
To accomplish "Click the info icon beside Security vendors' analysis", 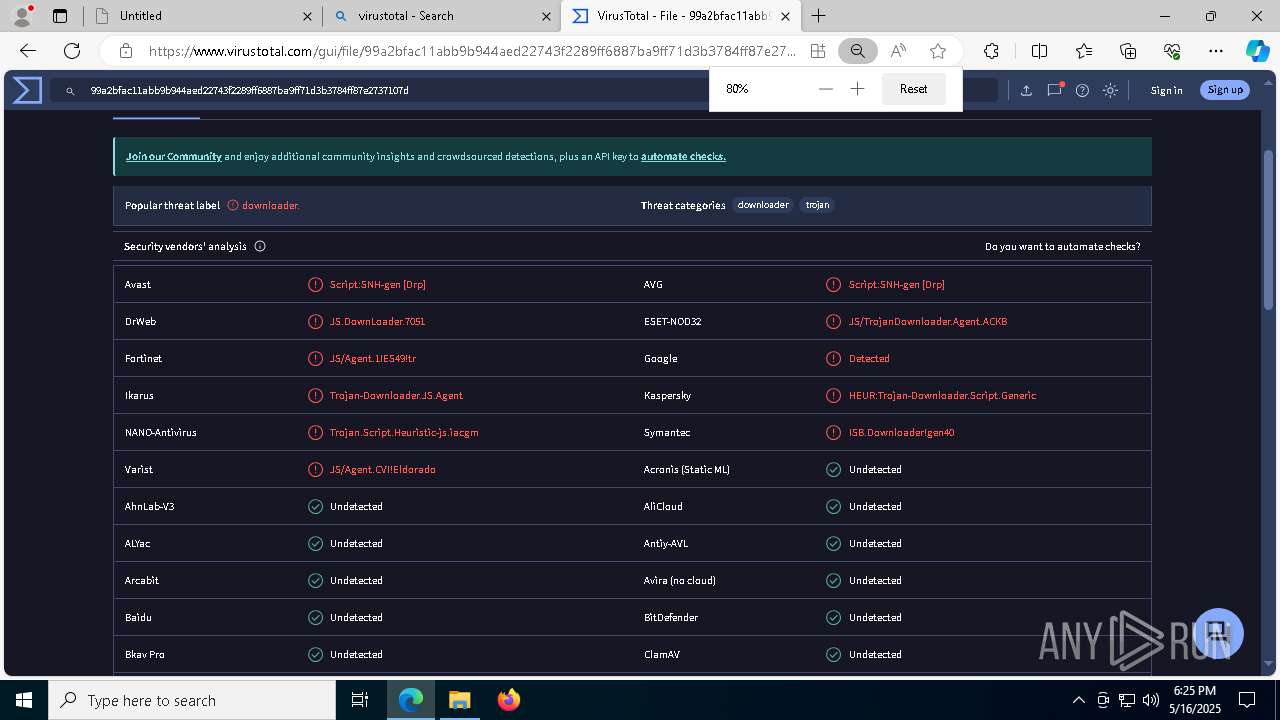I will (260, 246).
